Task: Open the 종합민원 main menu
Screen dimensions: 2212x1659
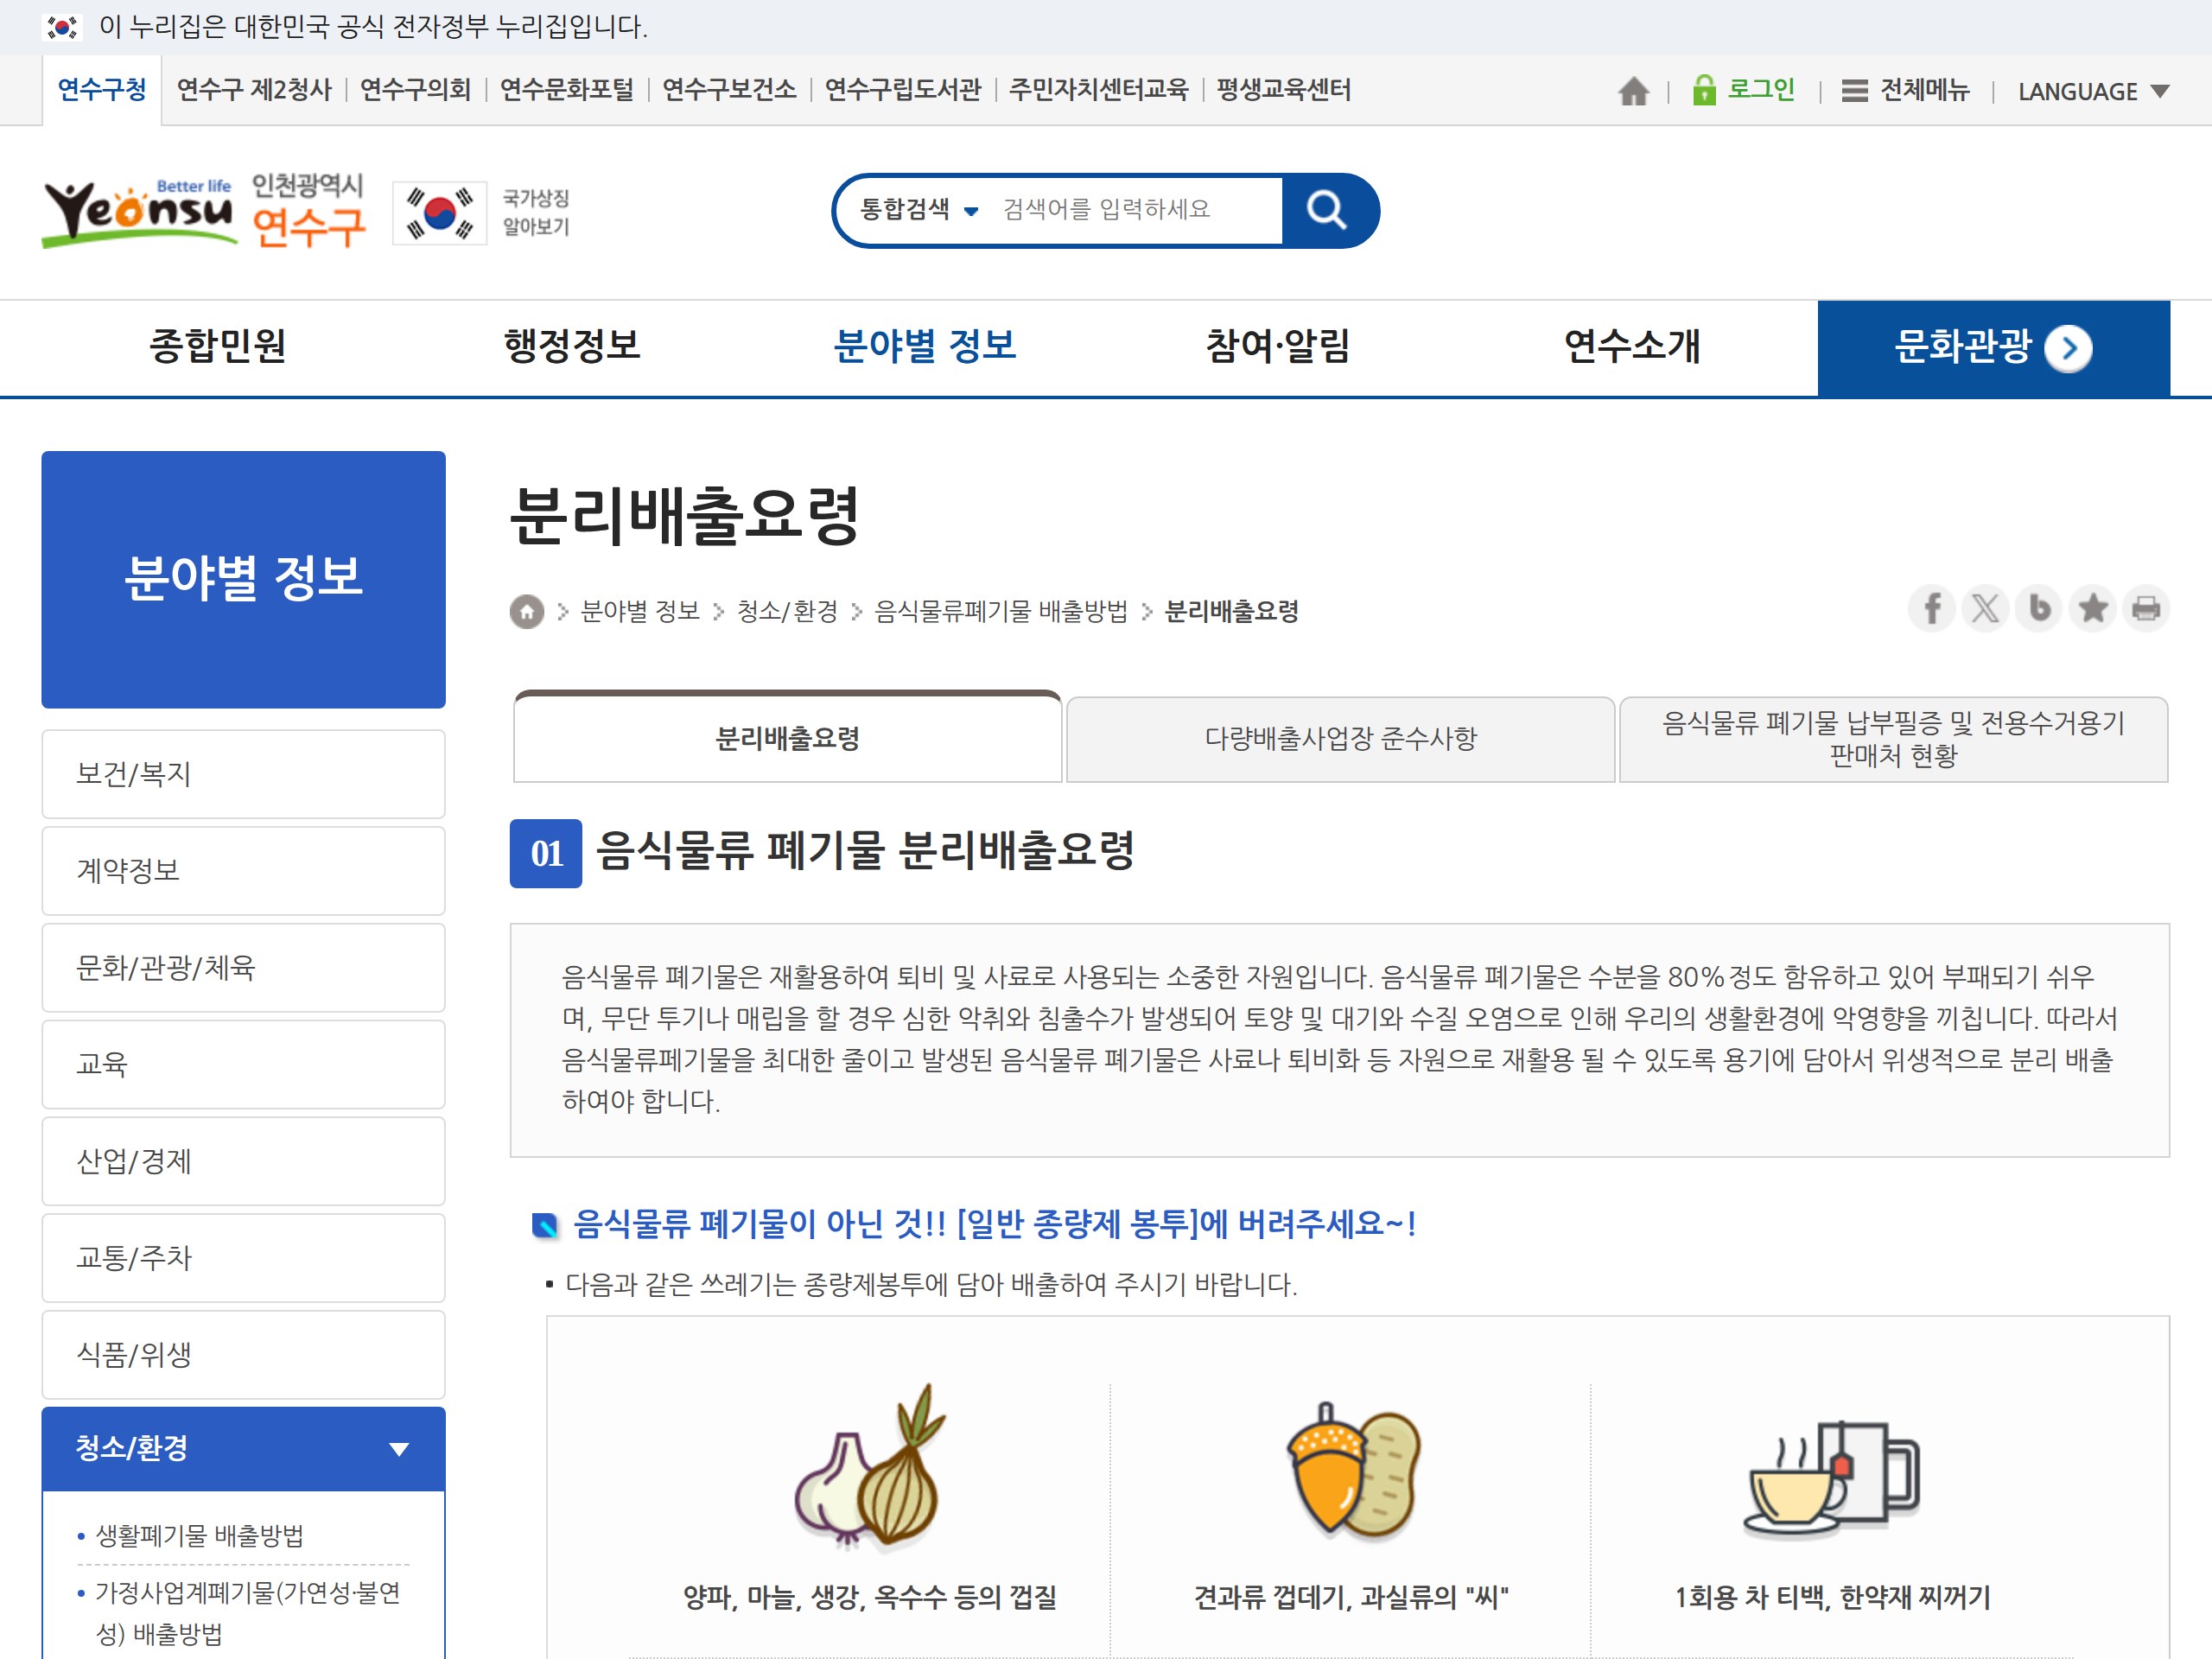Action: point(217,346)
